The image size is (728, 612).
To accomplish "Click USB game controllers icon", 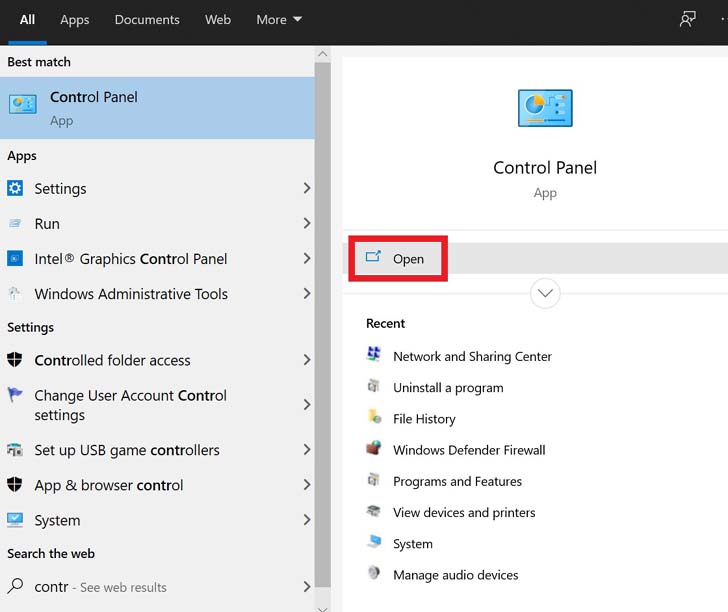I will coord(15,449).
